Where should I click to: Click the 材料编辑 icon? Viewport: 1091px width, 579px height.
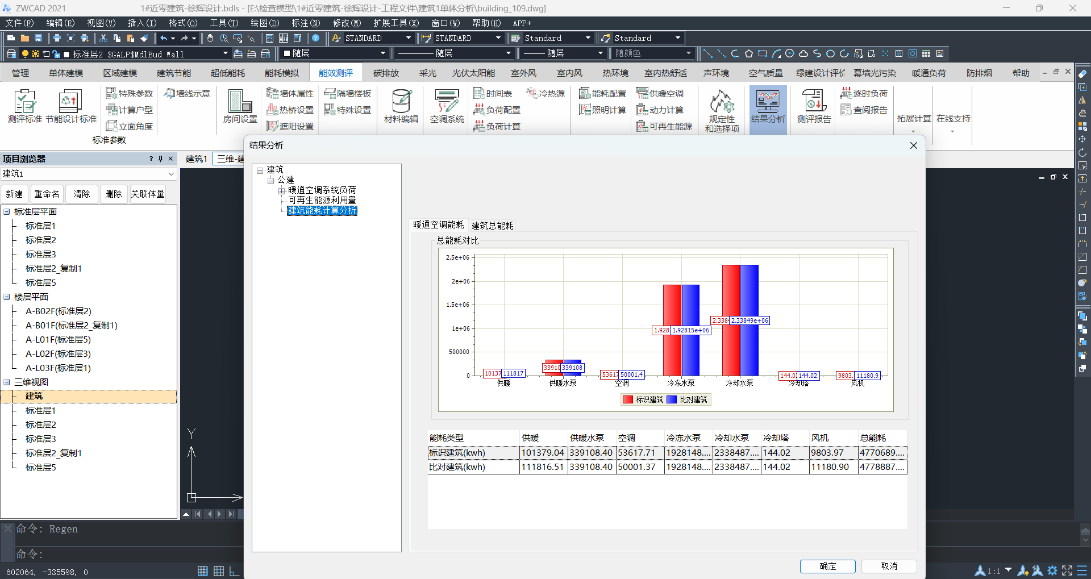[401, 106]
